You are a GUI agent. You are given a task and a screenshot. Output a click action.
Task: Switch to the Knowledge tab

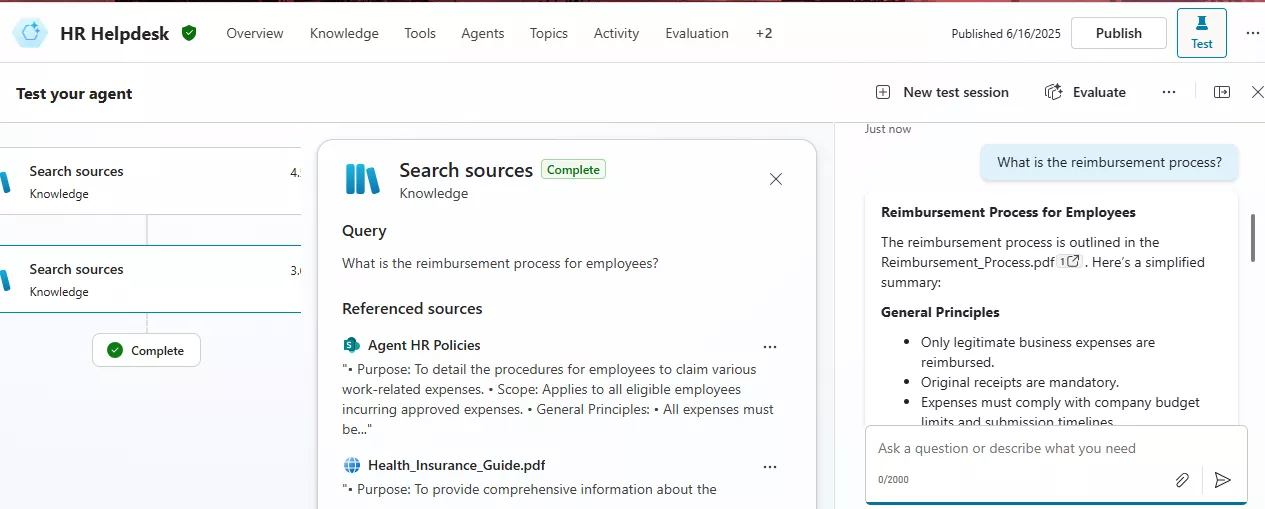click(x=344, y=33)
